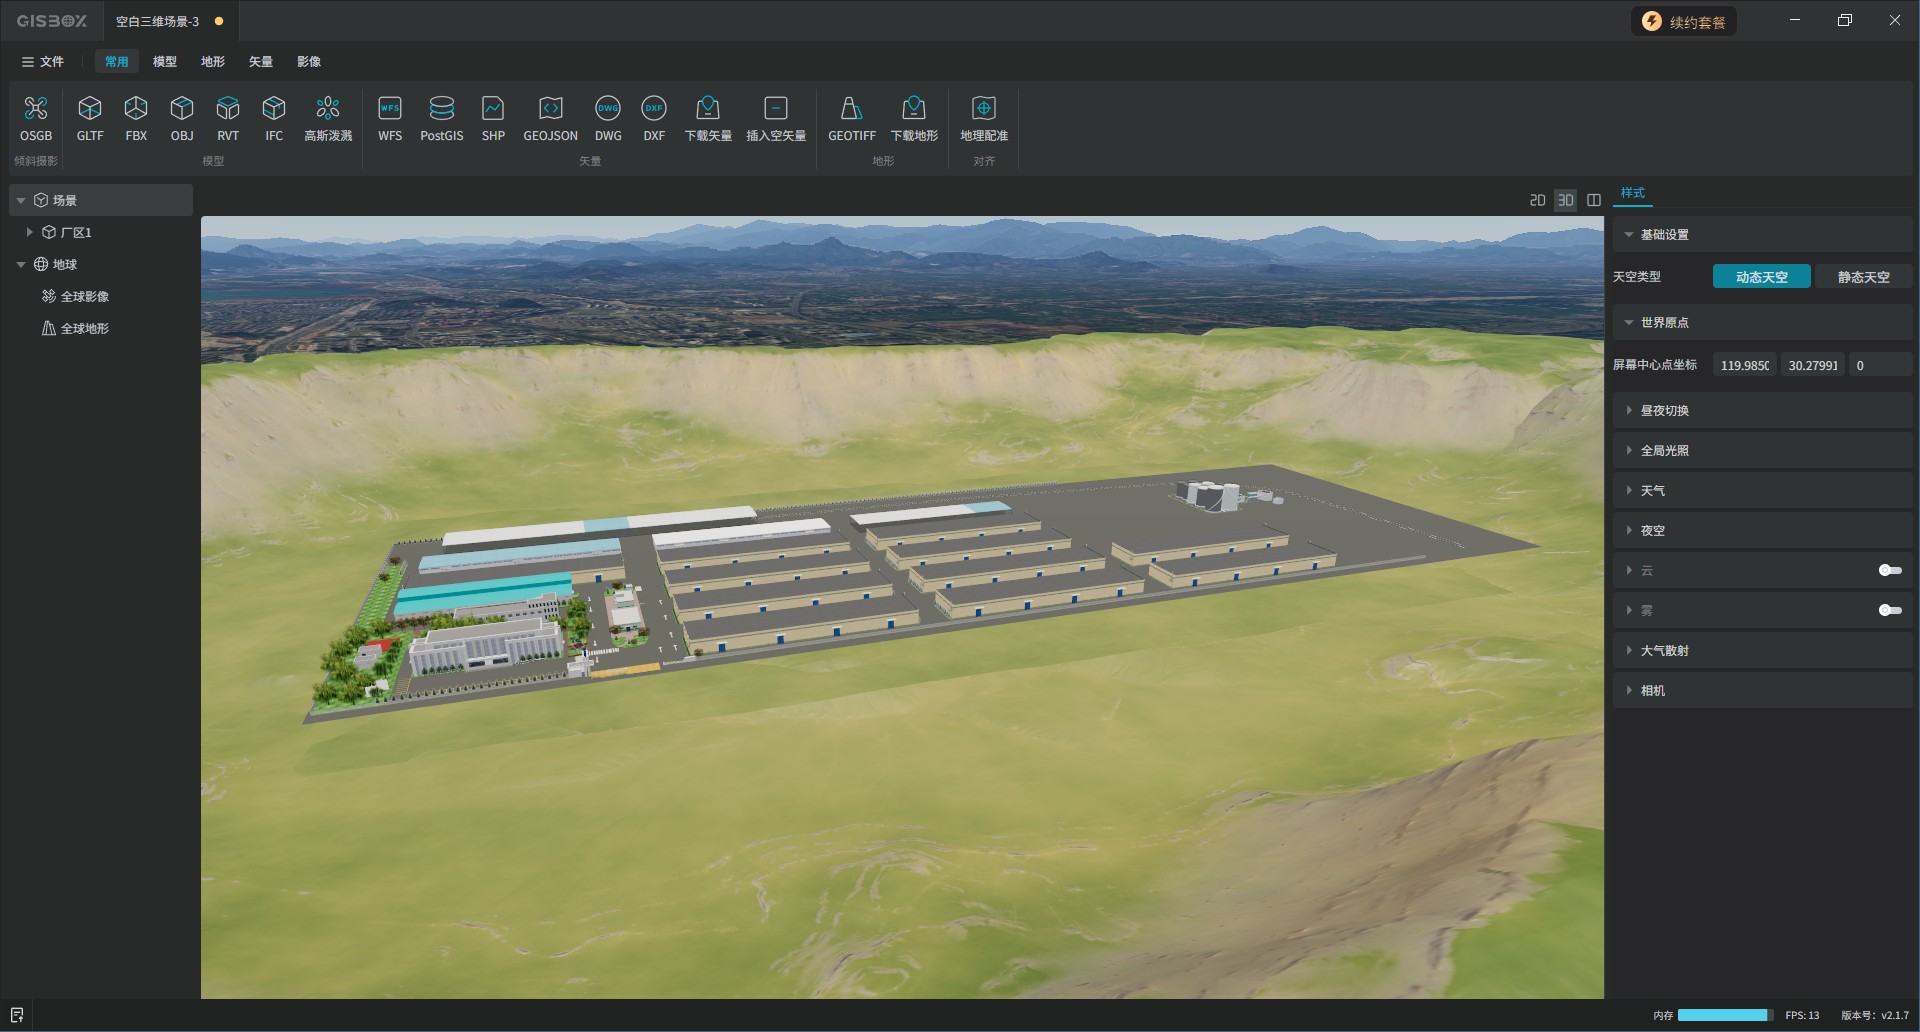Expand the 大气散射 section

1762,651
